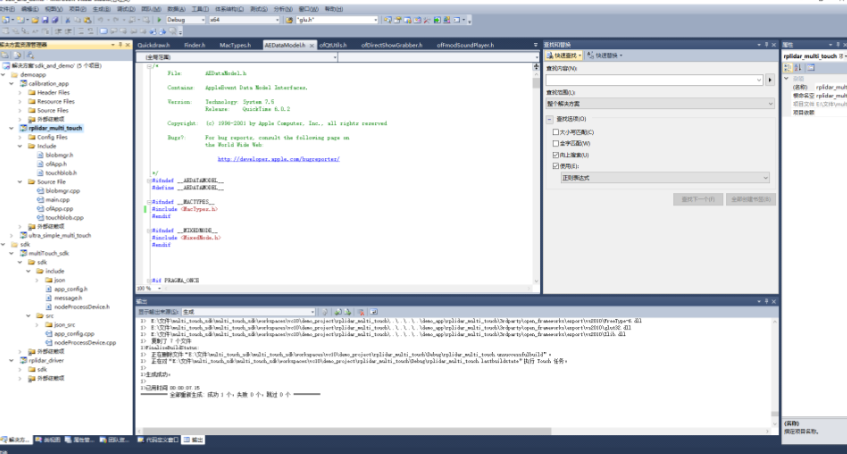
Task: Click the categorized view icon in Properties
Action: 787,67
